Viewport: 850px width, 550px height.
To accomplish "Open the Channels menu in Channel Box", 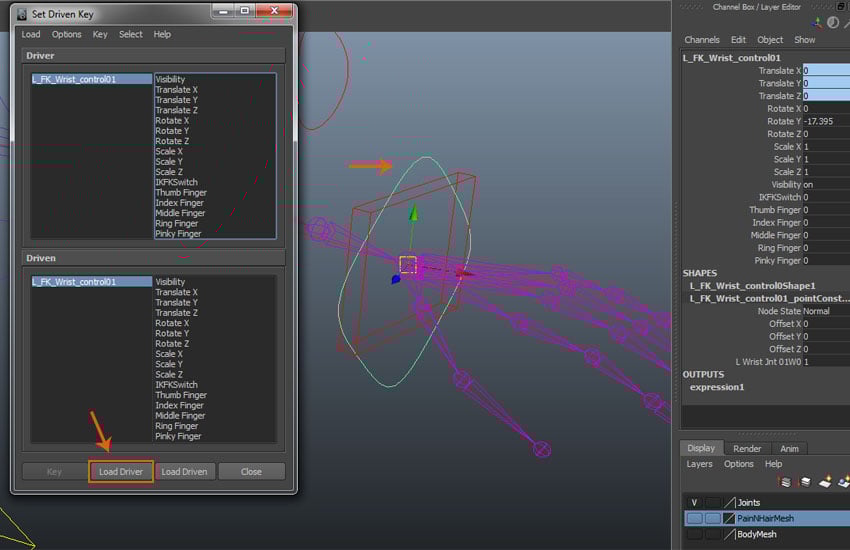I will 701,40.
